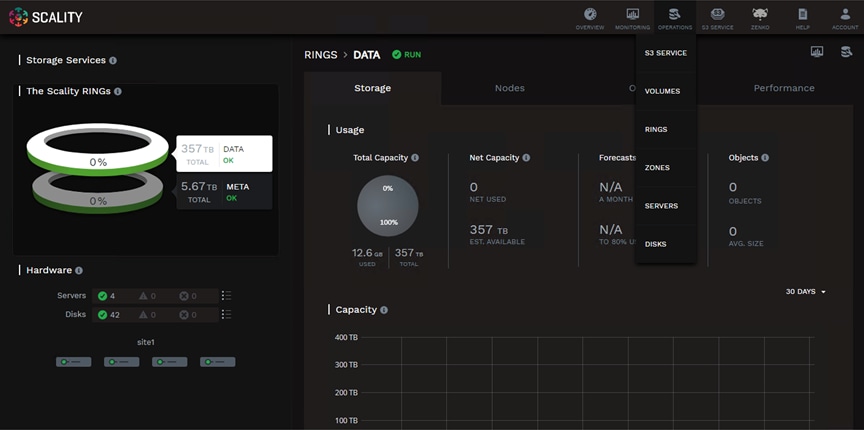Show info icon next to Capacity heading
The height and width of the screenshot is (430, 864).
click(384, 310)
